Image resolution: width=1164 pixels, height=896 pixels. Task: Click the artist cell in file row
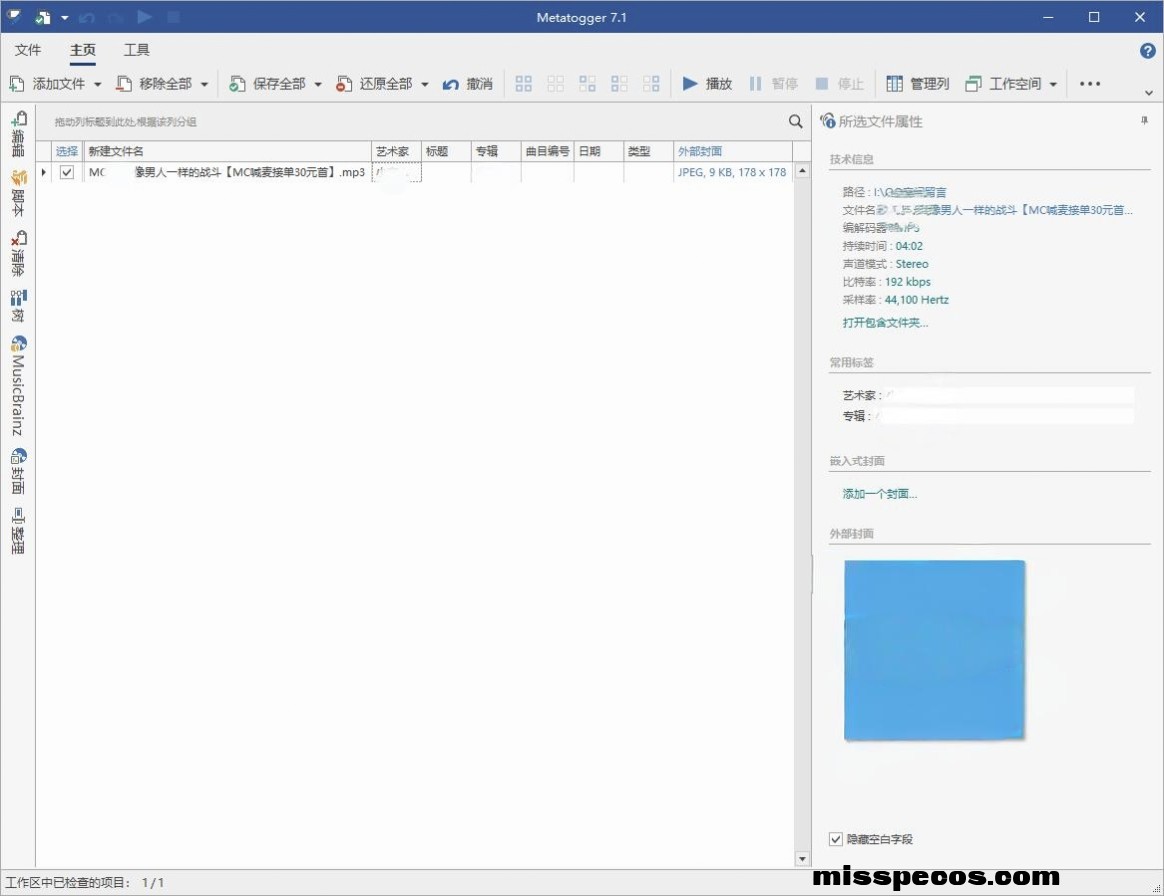point(396,172)
